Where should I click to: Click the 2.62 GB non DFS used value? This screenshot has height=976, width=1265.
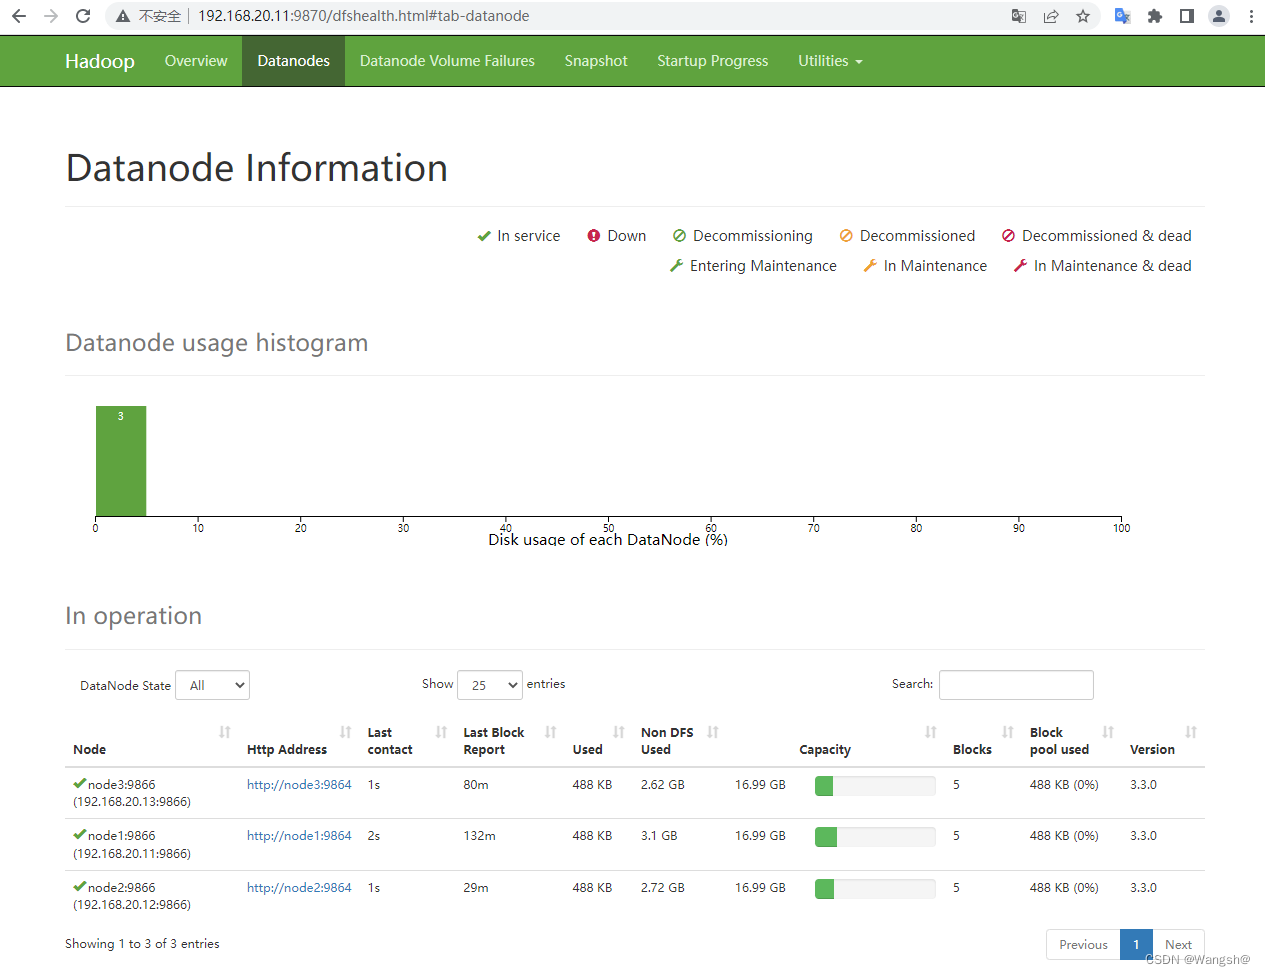coord(663,785)
